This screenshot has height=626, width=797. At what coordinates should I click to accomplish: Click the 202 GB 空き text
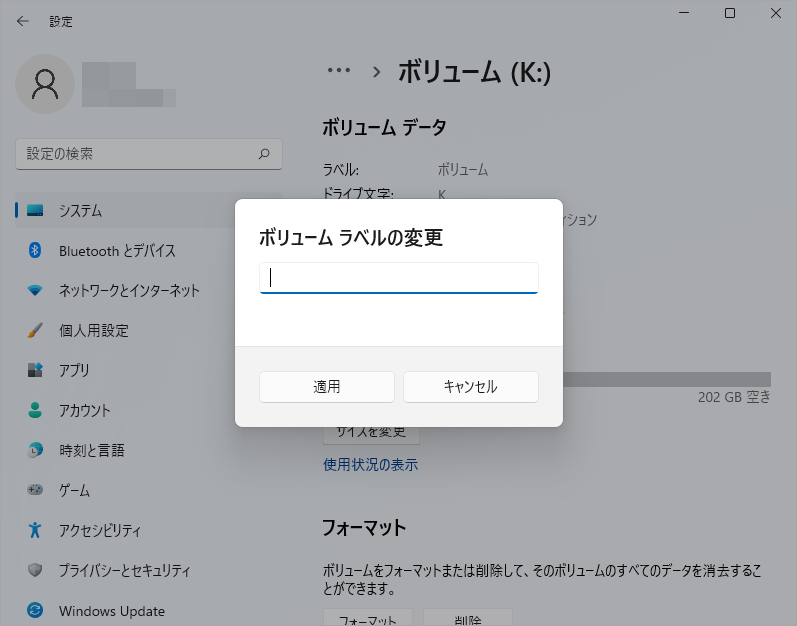pos(734,397)
